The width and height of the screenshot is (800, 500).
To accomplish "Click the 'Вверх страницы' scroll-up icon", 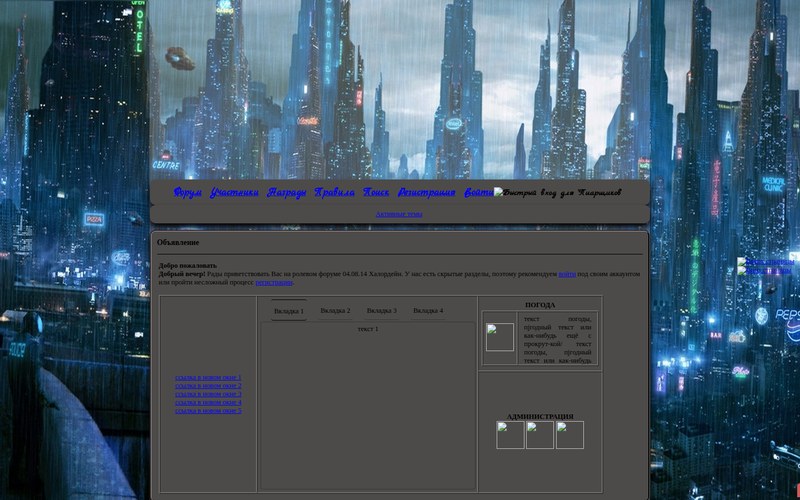I will click(x=765, y=262).
